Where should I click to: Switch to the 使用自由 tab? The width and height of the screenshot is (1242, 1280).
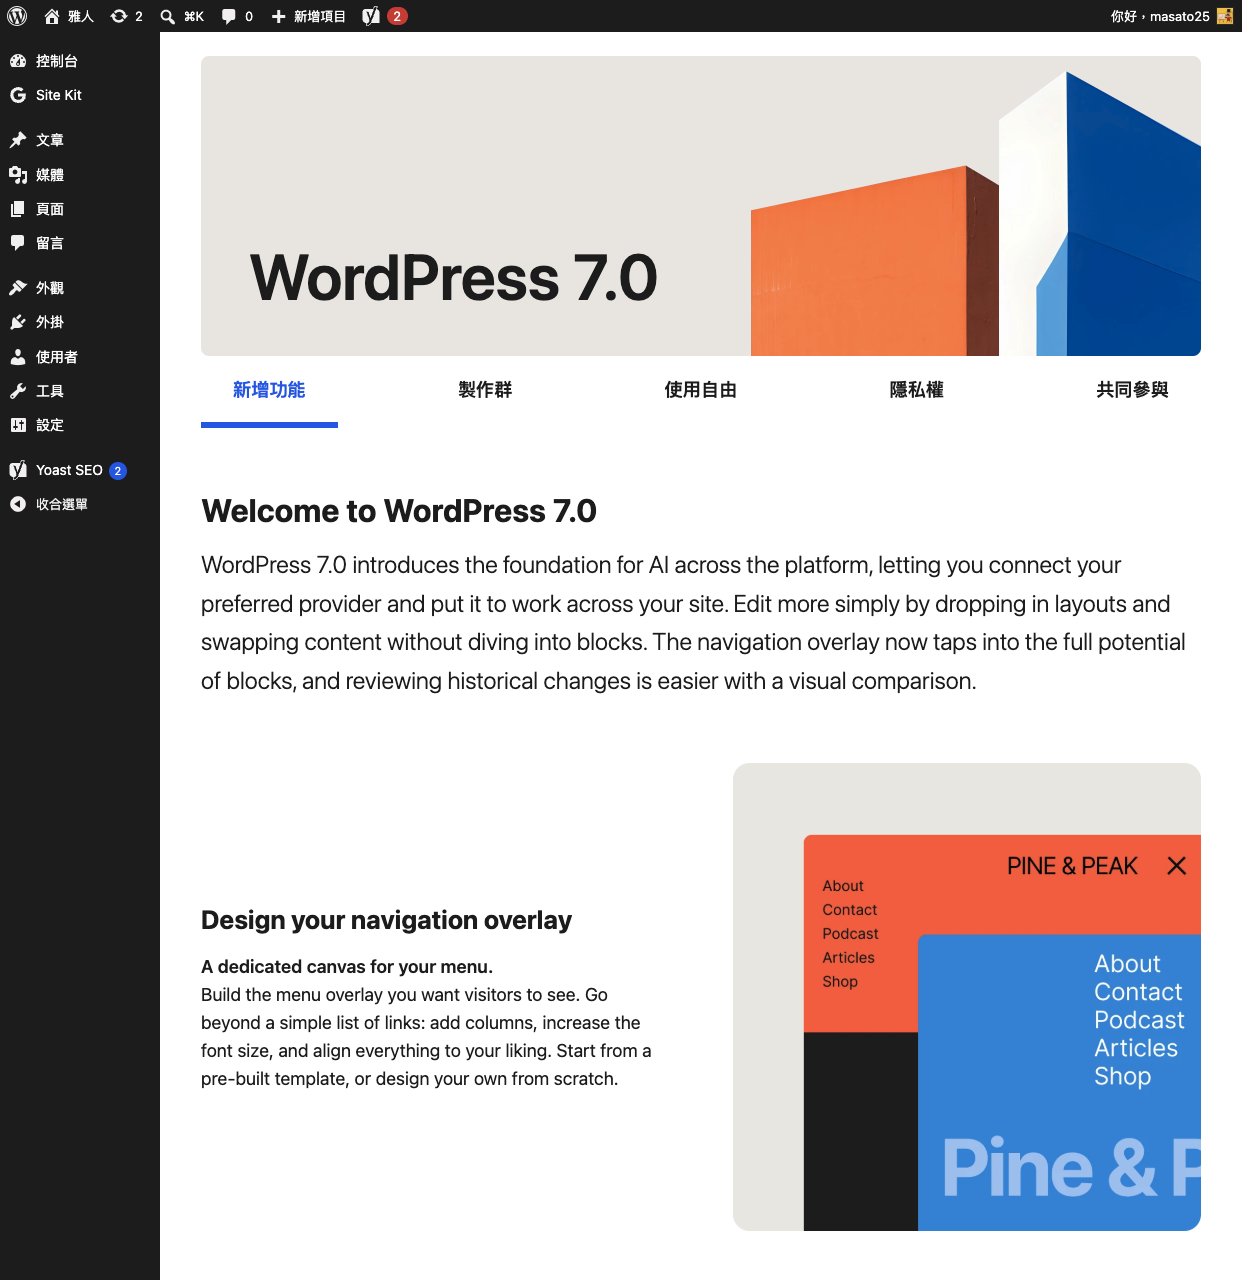coord(701,390)
